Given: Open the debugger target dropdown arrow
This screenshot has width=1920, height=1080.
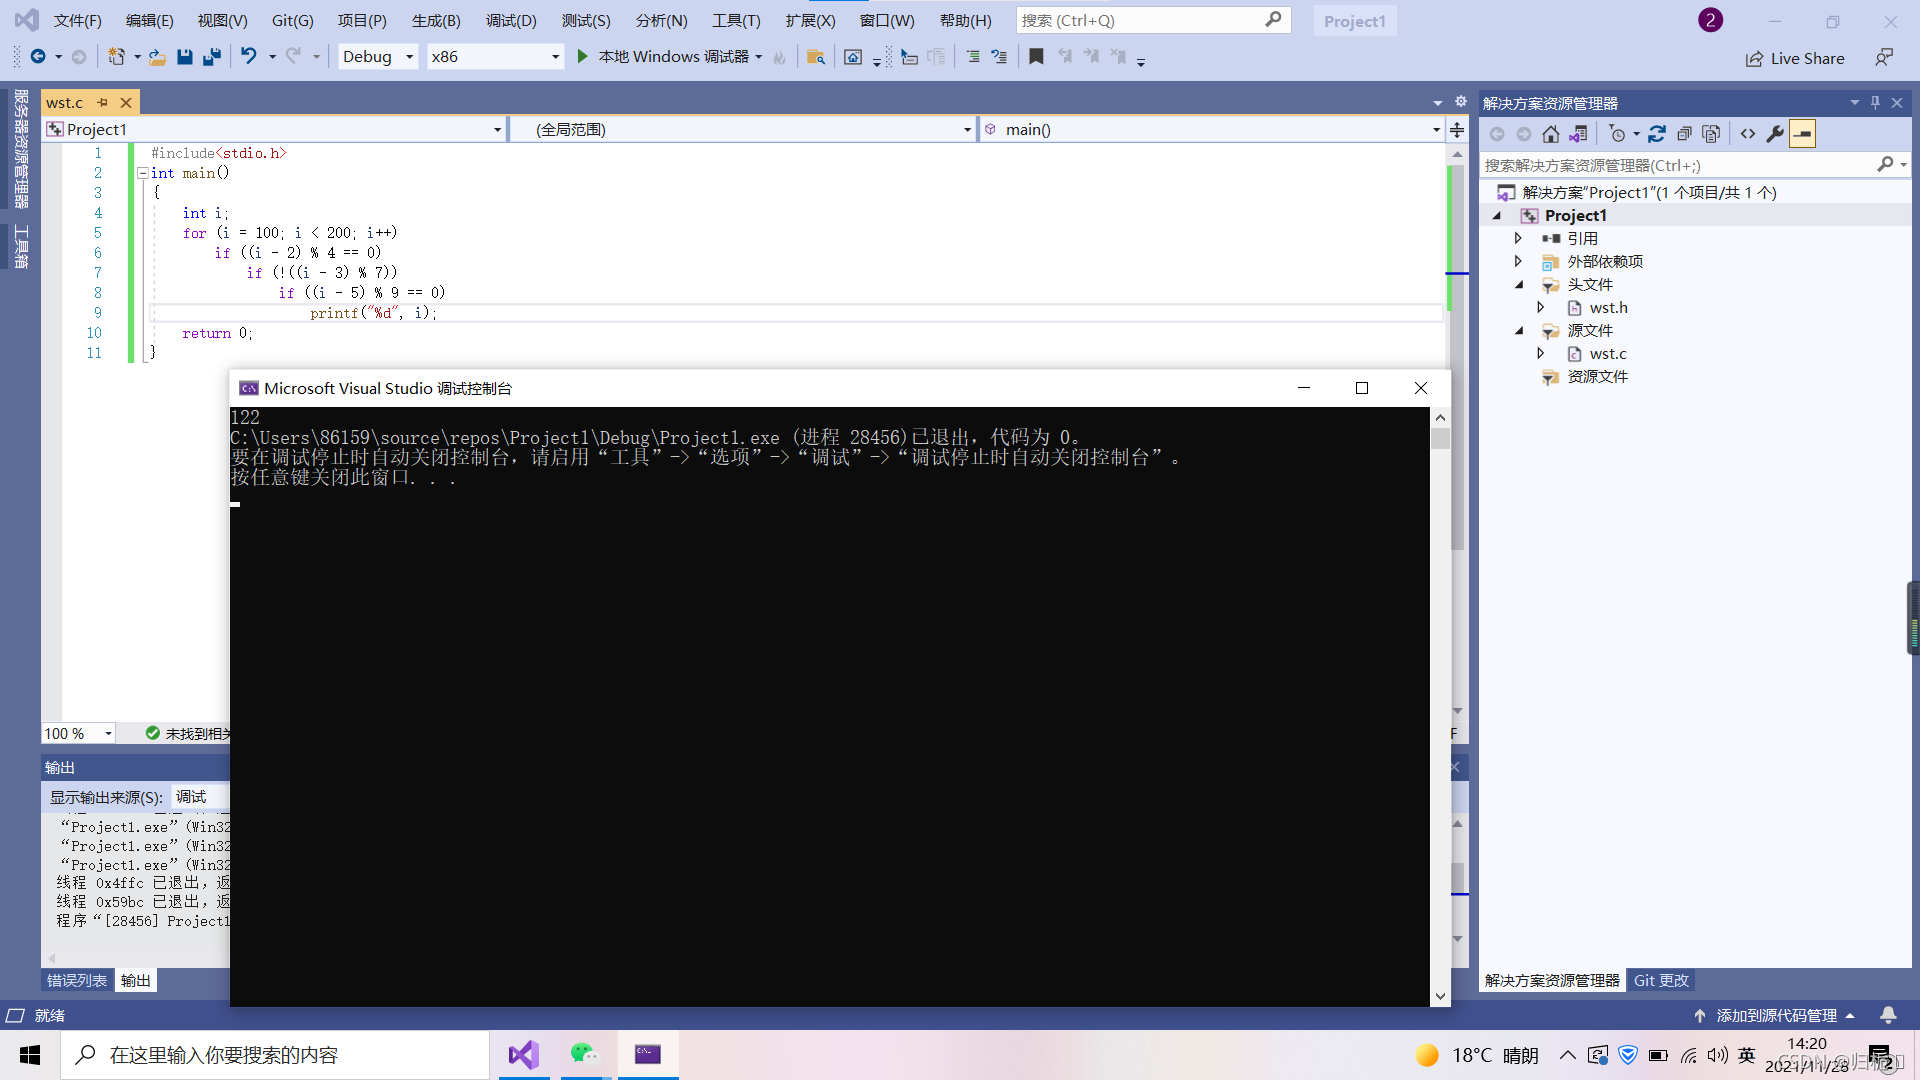Looking at the screenshot, I should 759,57.
